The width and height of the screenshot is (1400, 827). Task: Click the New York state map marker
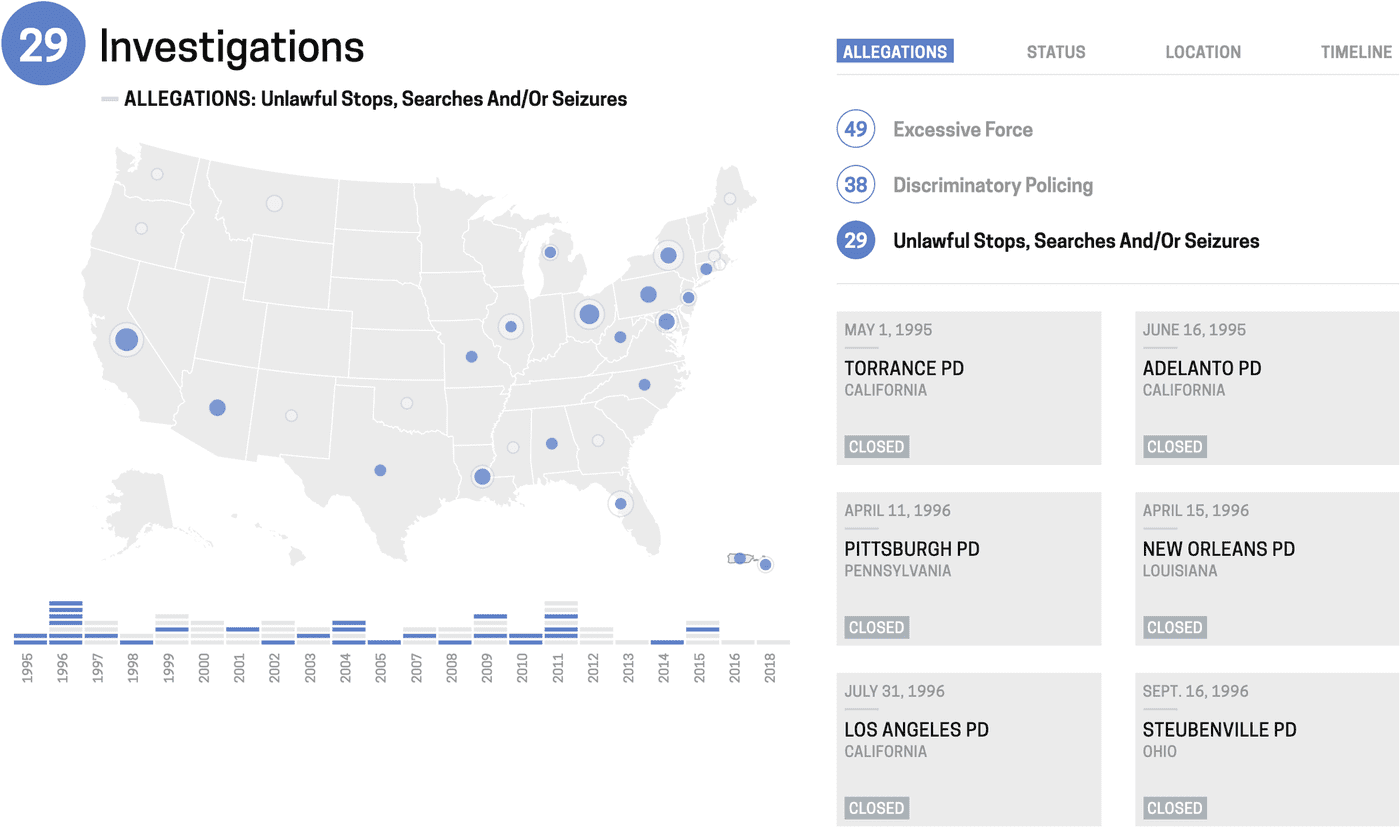point(668,256)
